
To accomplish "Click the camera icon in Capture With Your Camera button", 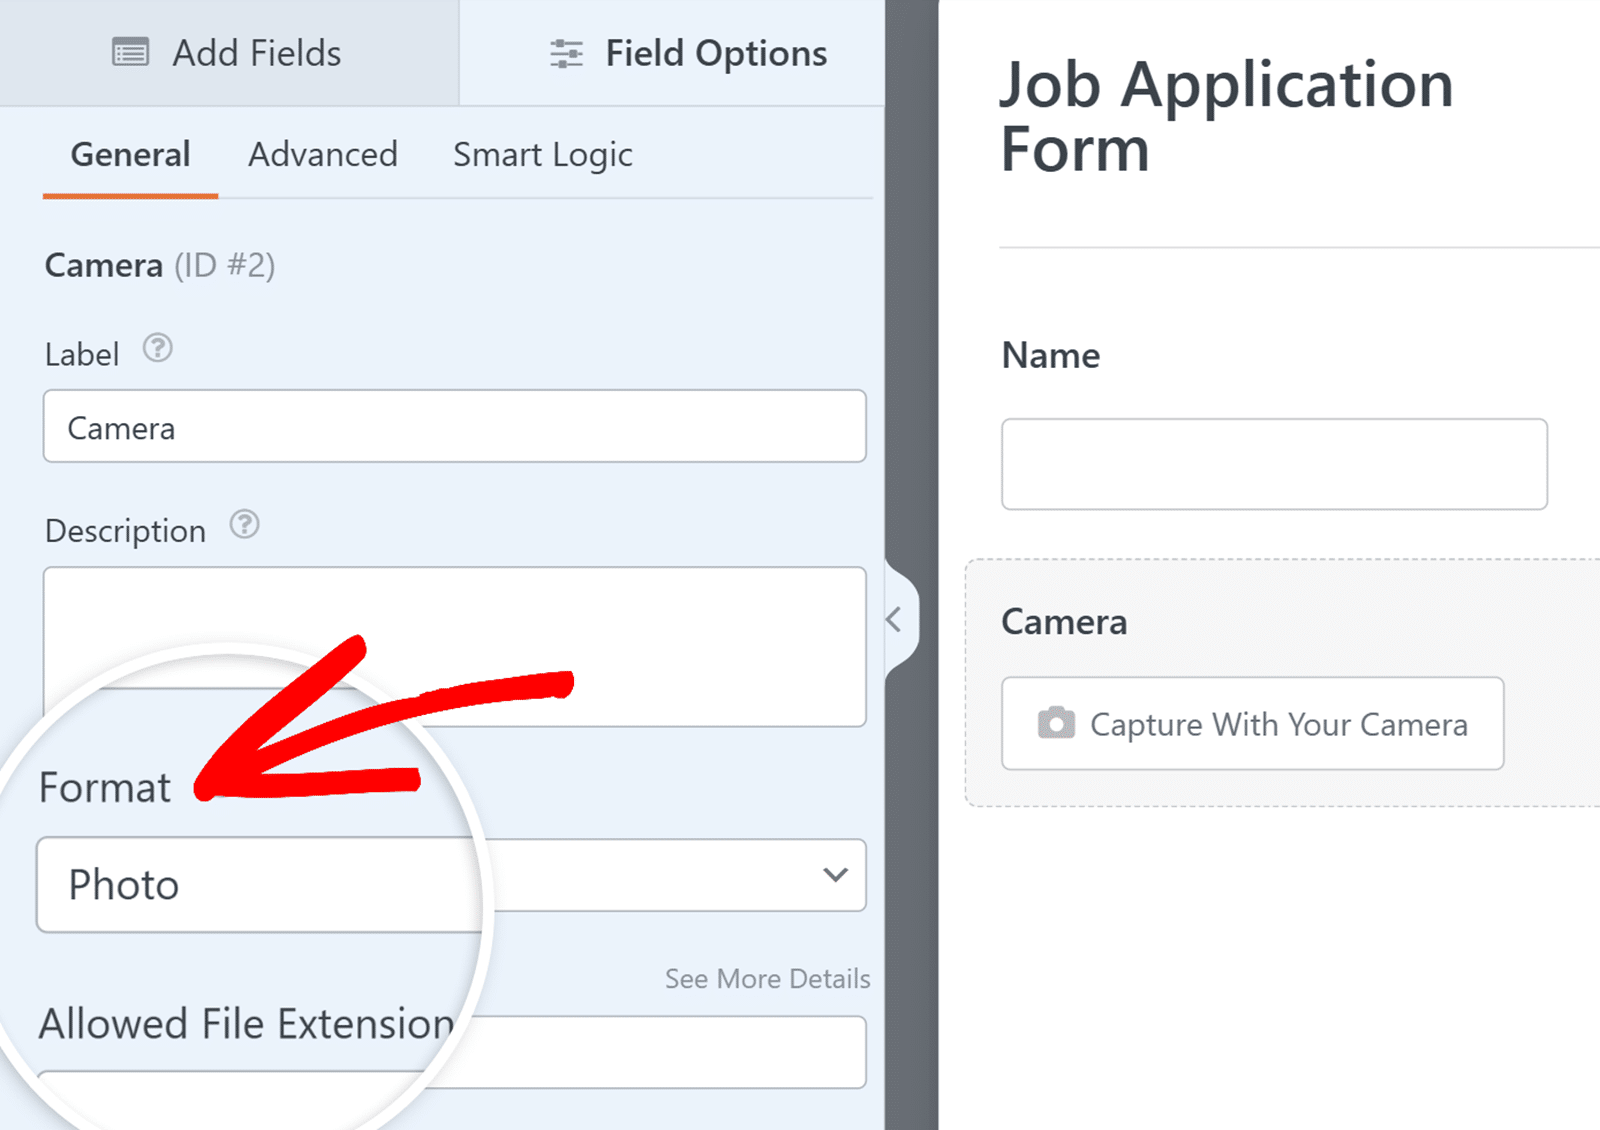I will tap(1055, 724).
